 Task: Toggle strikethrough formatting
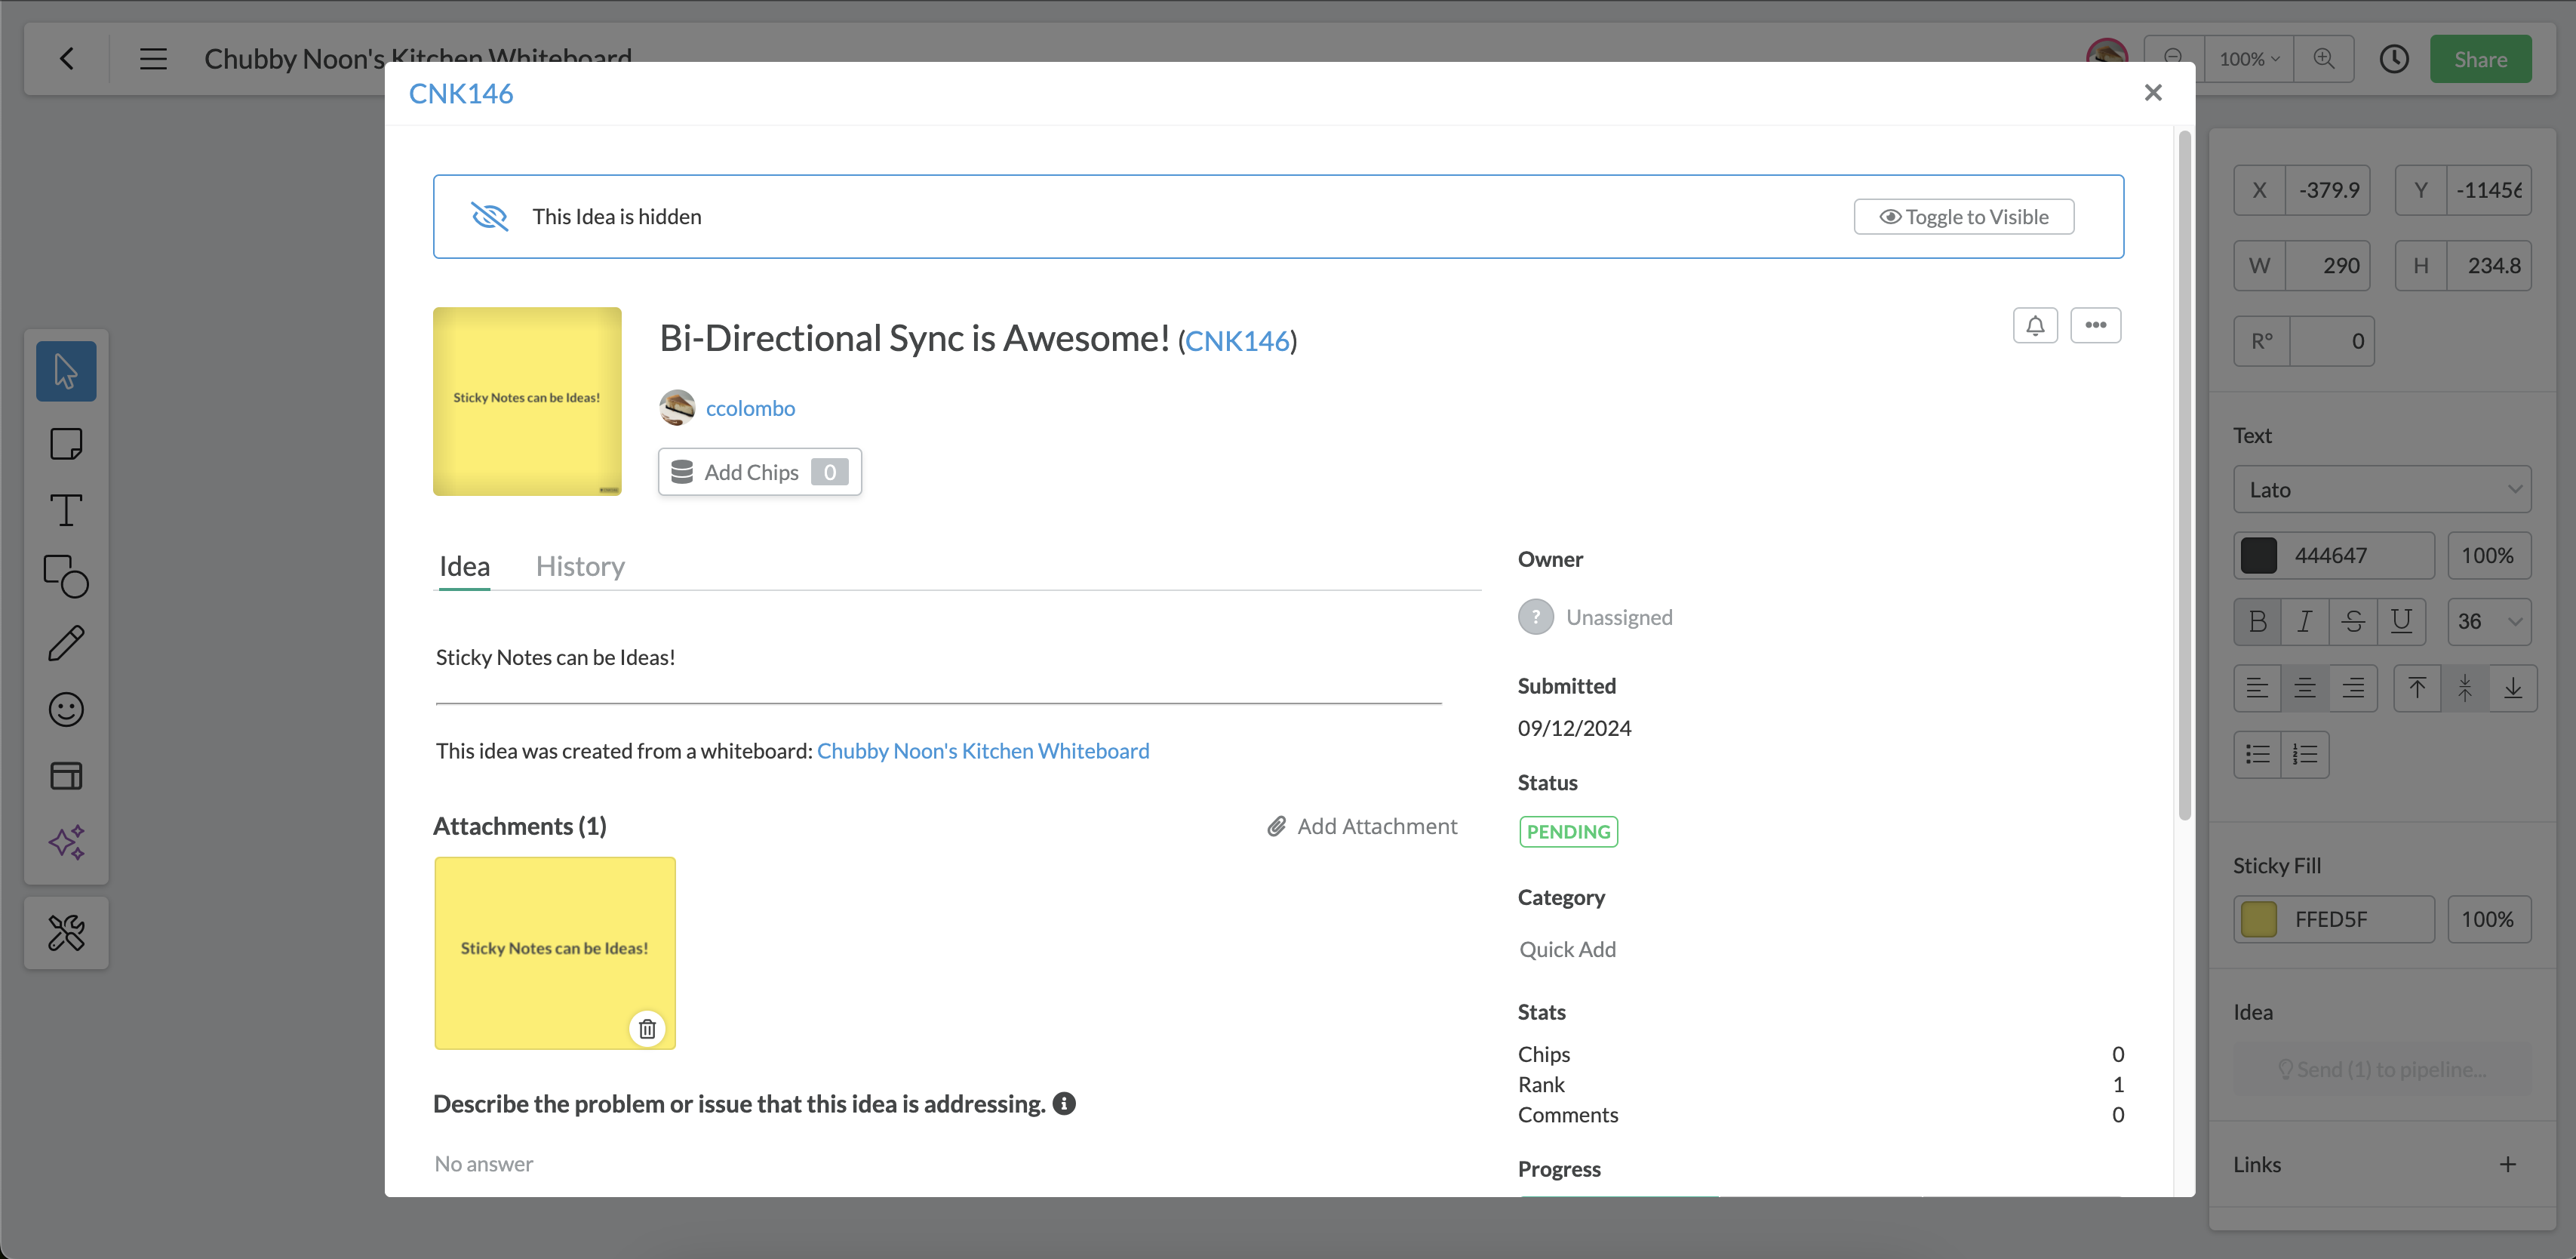click(2353, 621)
